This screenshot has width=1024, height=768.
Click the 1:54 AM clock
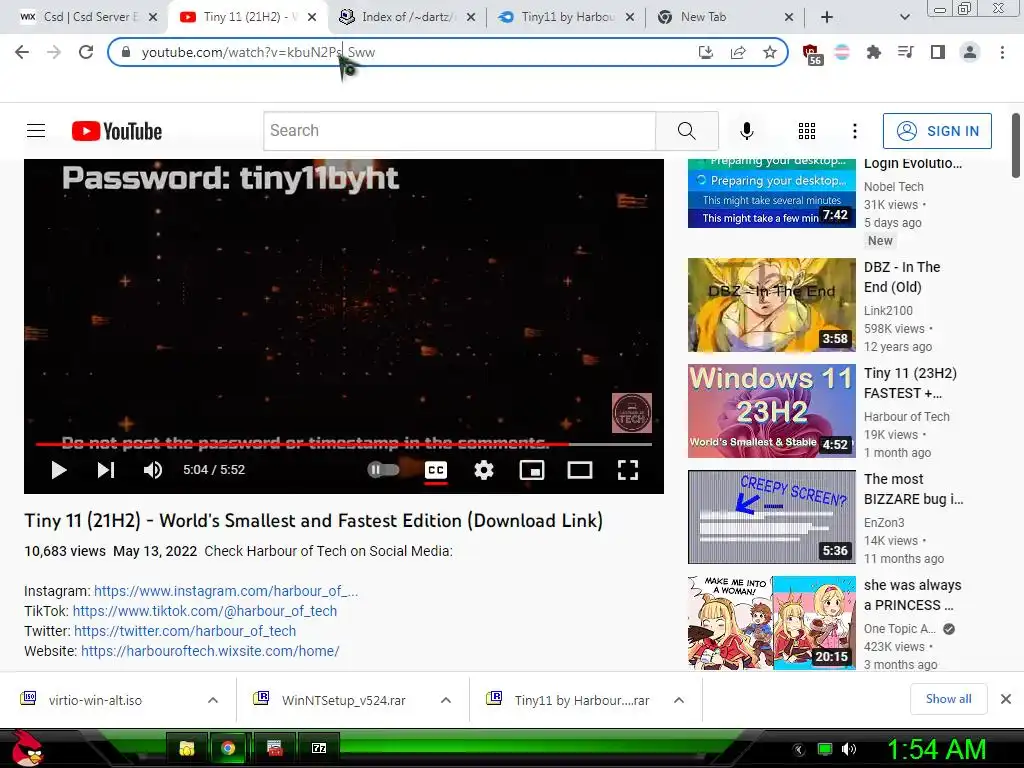936,749
